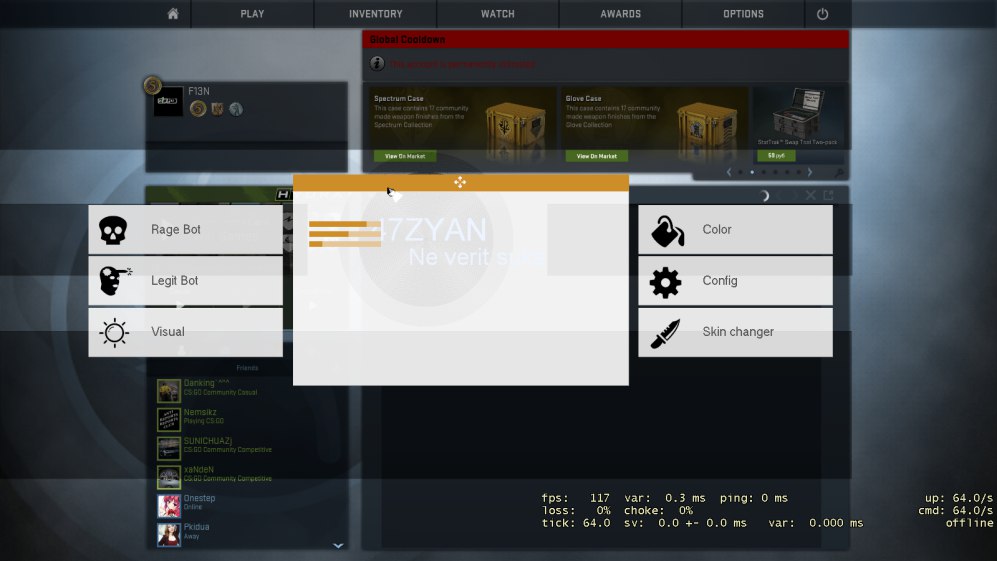View Glove Case on market
Image resolution: width=997 pixels, height=561 pixels.
pos(596,156)
